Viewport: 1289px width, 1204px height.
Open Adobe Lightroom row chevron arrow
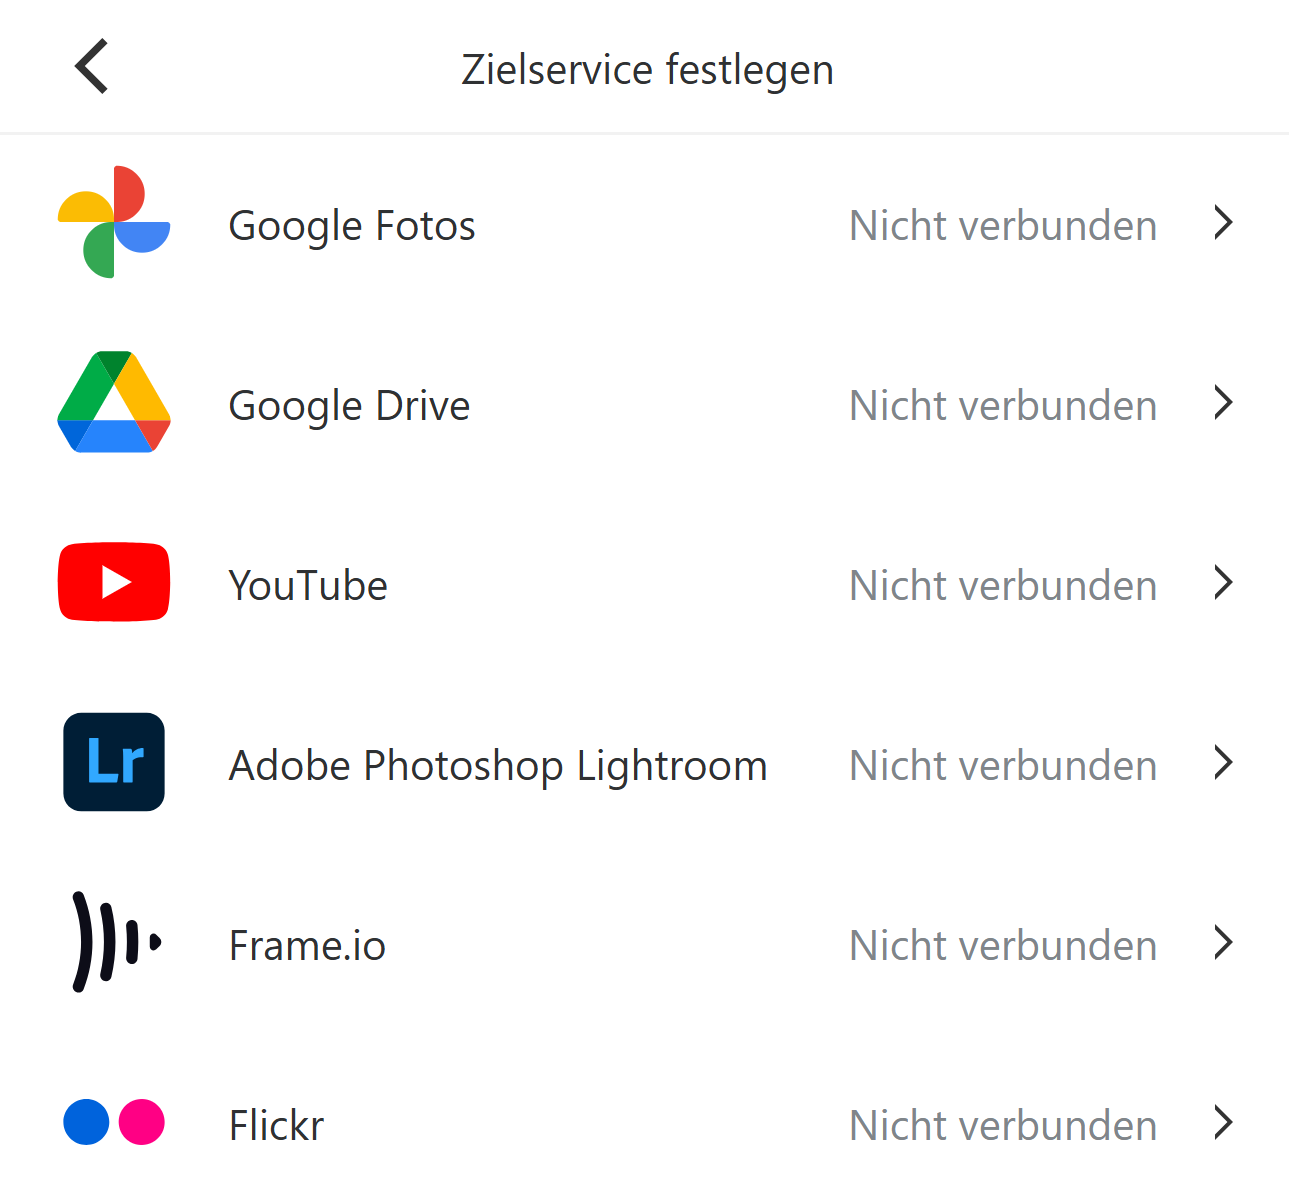pyautogui.click(x=1222, y=762)
